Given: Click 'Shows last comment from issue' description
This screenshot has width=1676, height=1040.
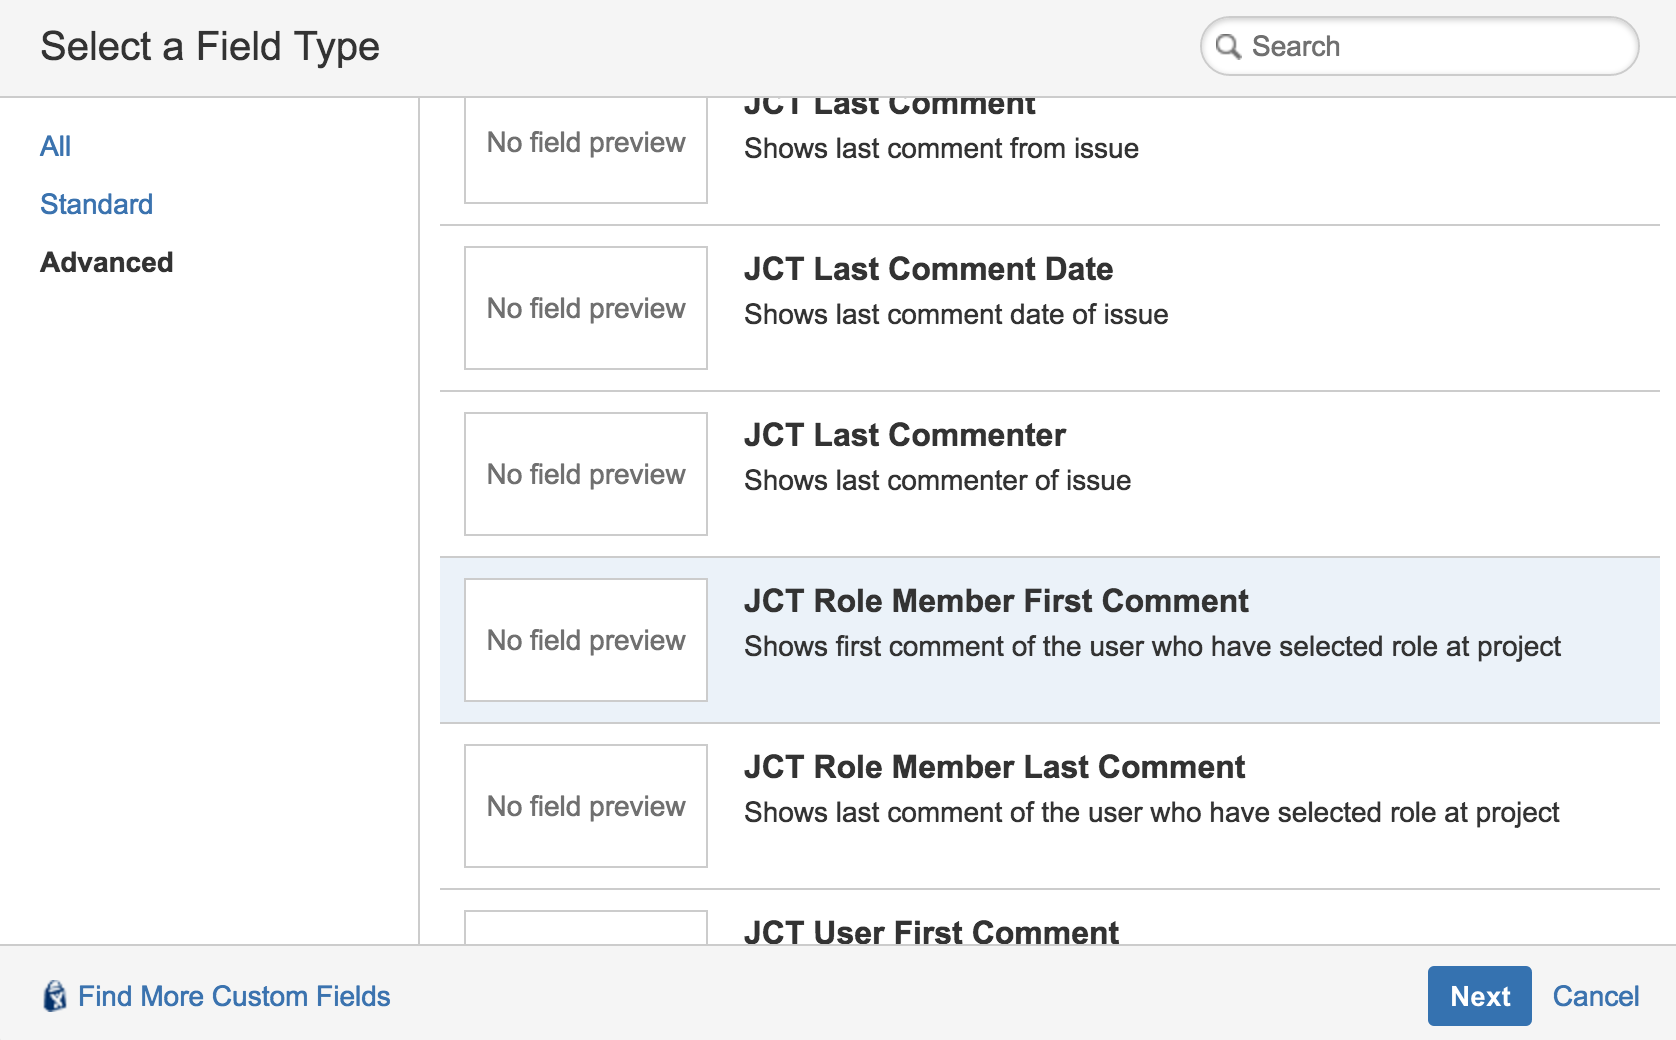Looking at the screenshot, I should click(x=941, y=148).
